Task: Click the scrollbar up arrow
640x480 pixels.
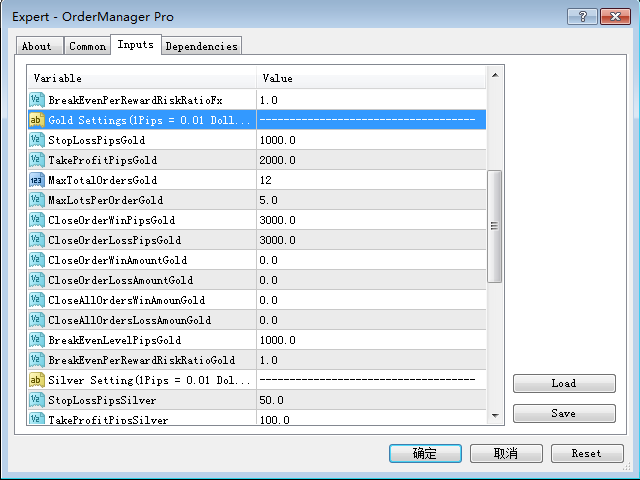Action: [495, 75]
